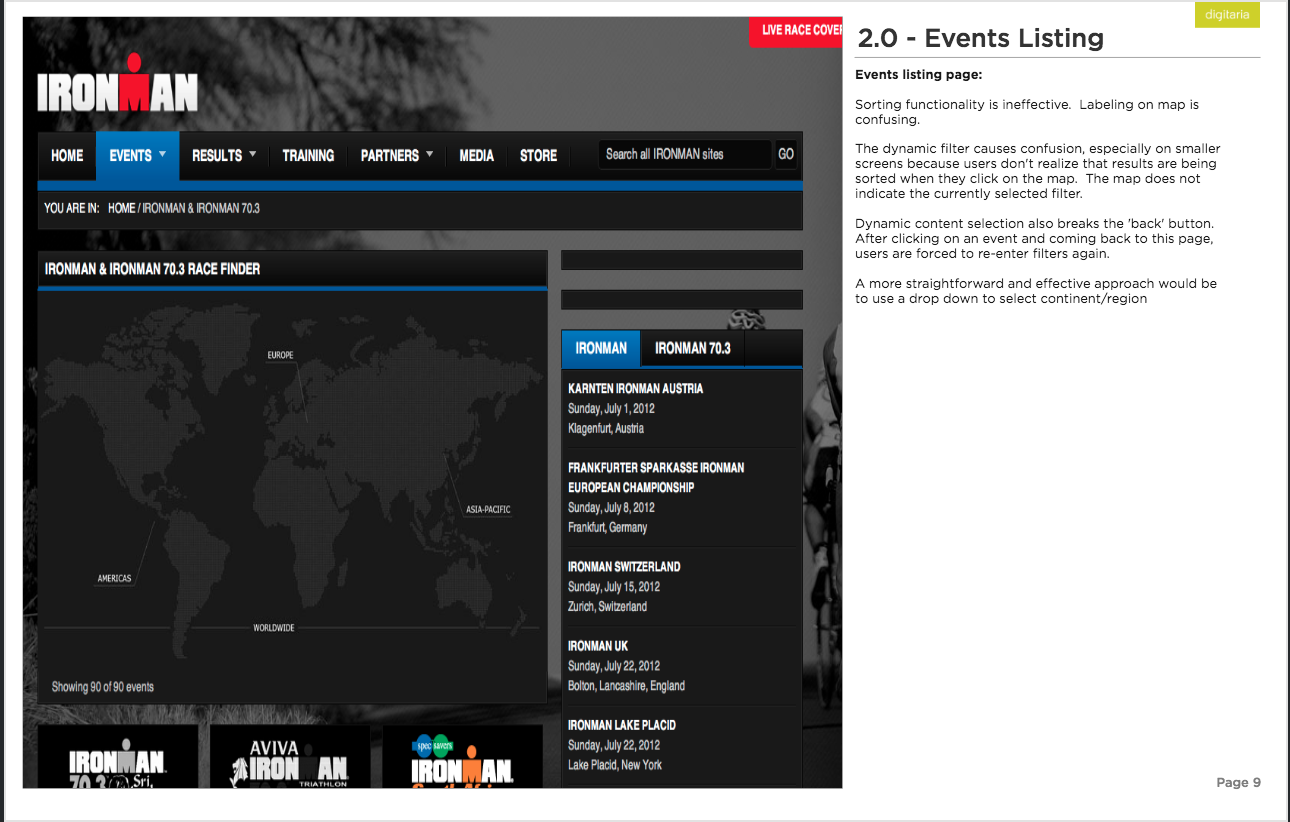Switch to the IRONMAN tab
The width and height of the screenshot is (1290, 822).
601,348
